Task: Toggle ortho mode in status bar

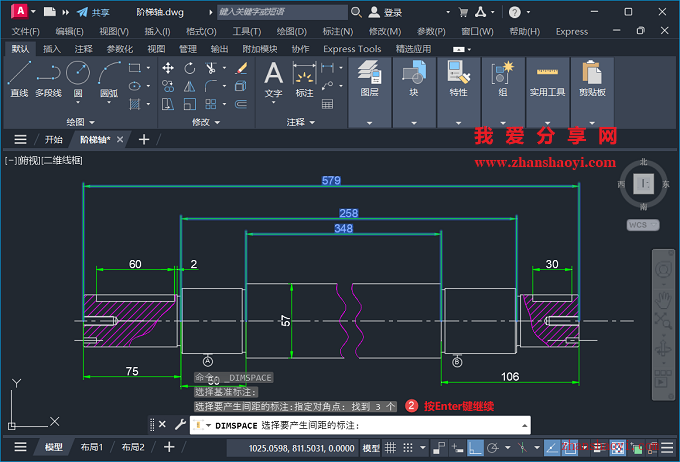Action: (475, 448)
